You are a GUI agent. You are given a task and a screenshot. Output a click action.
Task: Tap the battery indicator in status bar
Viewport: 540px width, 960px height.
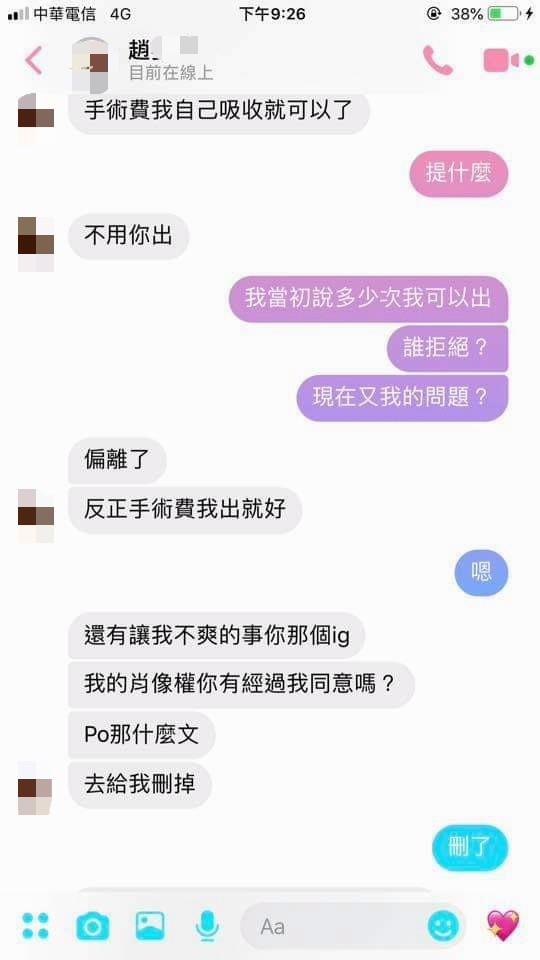coord(504,13)
